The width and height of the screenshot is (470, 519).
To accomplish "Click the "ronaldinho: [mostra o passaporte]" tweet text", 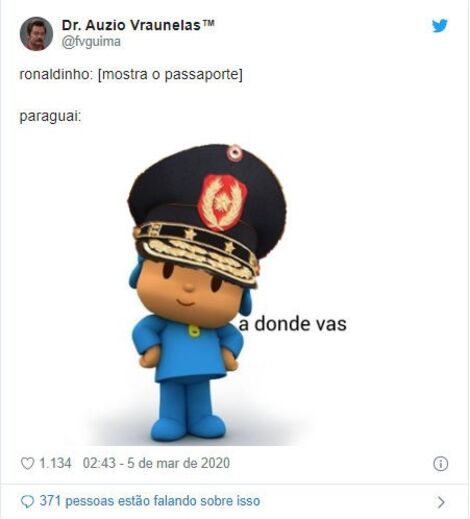I will (131, 74).
